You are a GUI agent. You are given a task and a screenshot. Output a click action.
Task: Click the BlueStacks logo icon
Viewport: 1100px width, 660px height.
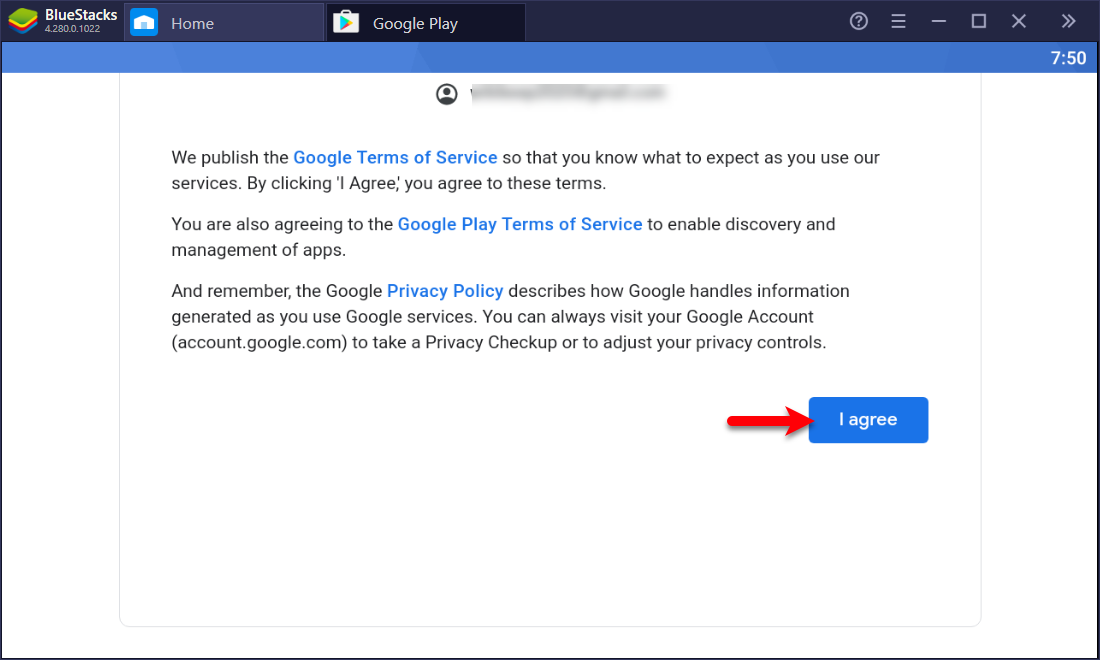click(x=23, y=21)
